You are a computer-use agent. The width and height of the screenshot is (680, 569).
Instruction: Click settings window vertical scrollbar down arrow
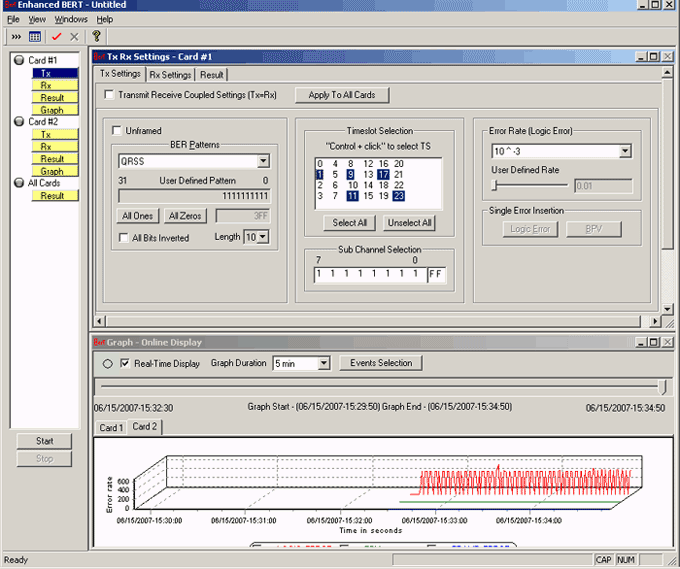tap(667, 309)
